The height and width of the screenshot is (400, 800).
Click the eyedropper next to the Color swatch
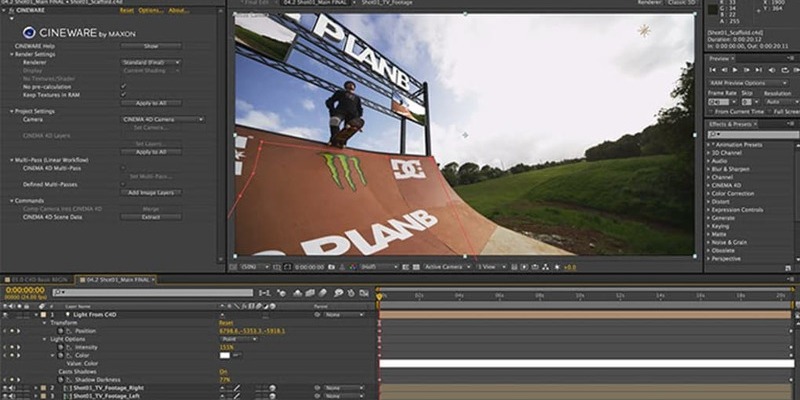coord(237,355)
